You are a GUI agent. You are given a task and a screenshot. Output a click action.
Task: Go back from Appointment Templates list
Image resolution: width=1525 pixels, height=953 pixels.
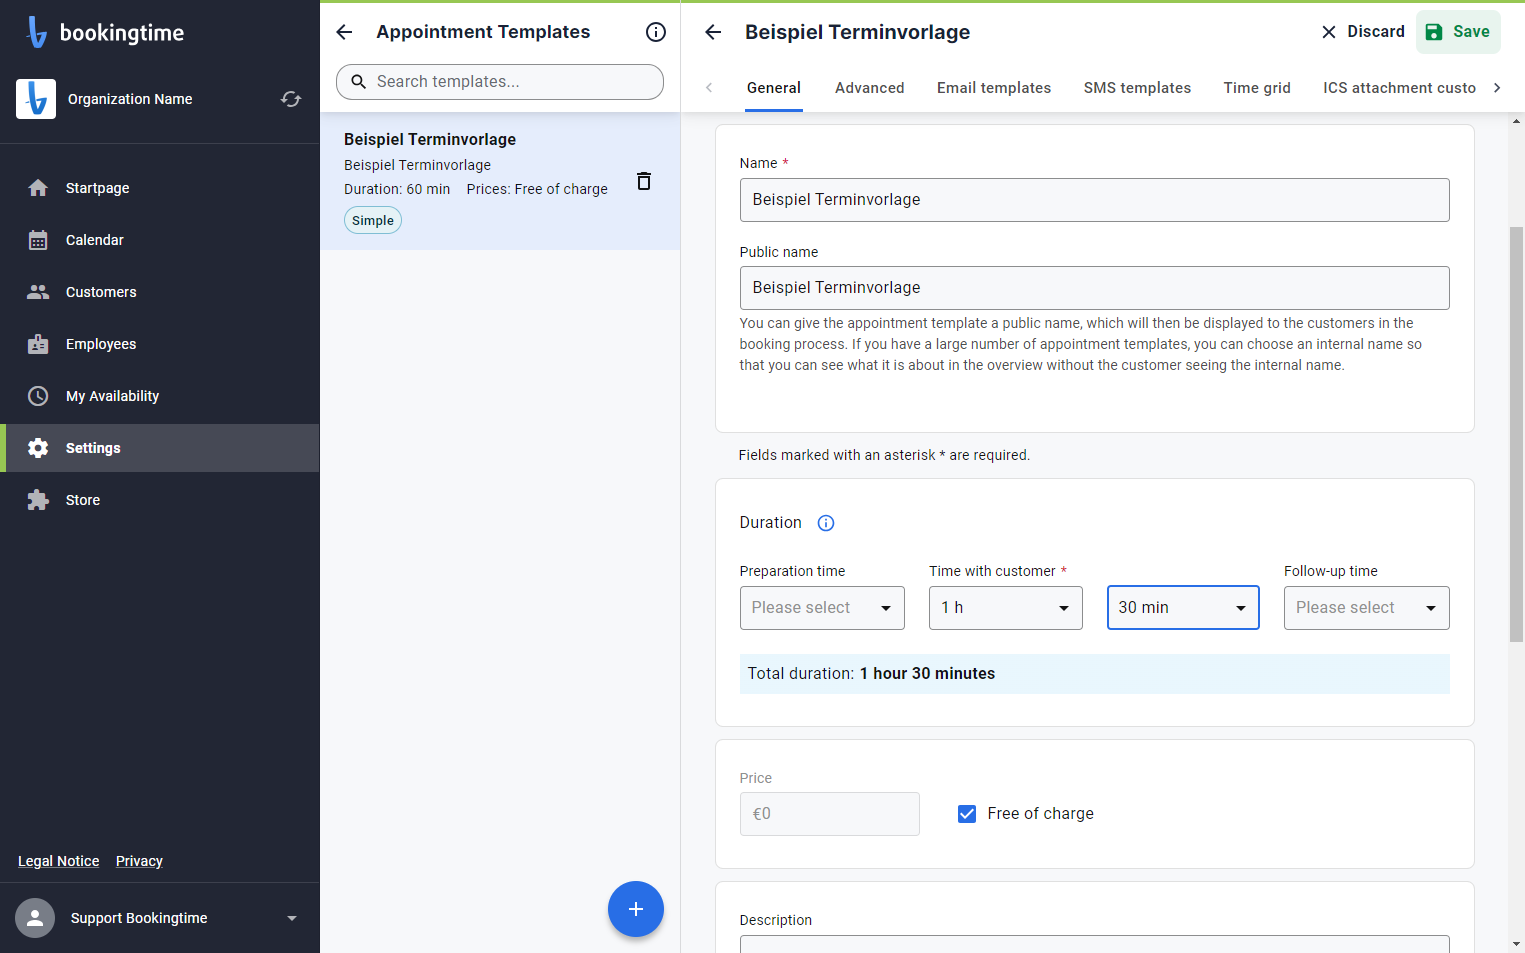tap(344, 32)
